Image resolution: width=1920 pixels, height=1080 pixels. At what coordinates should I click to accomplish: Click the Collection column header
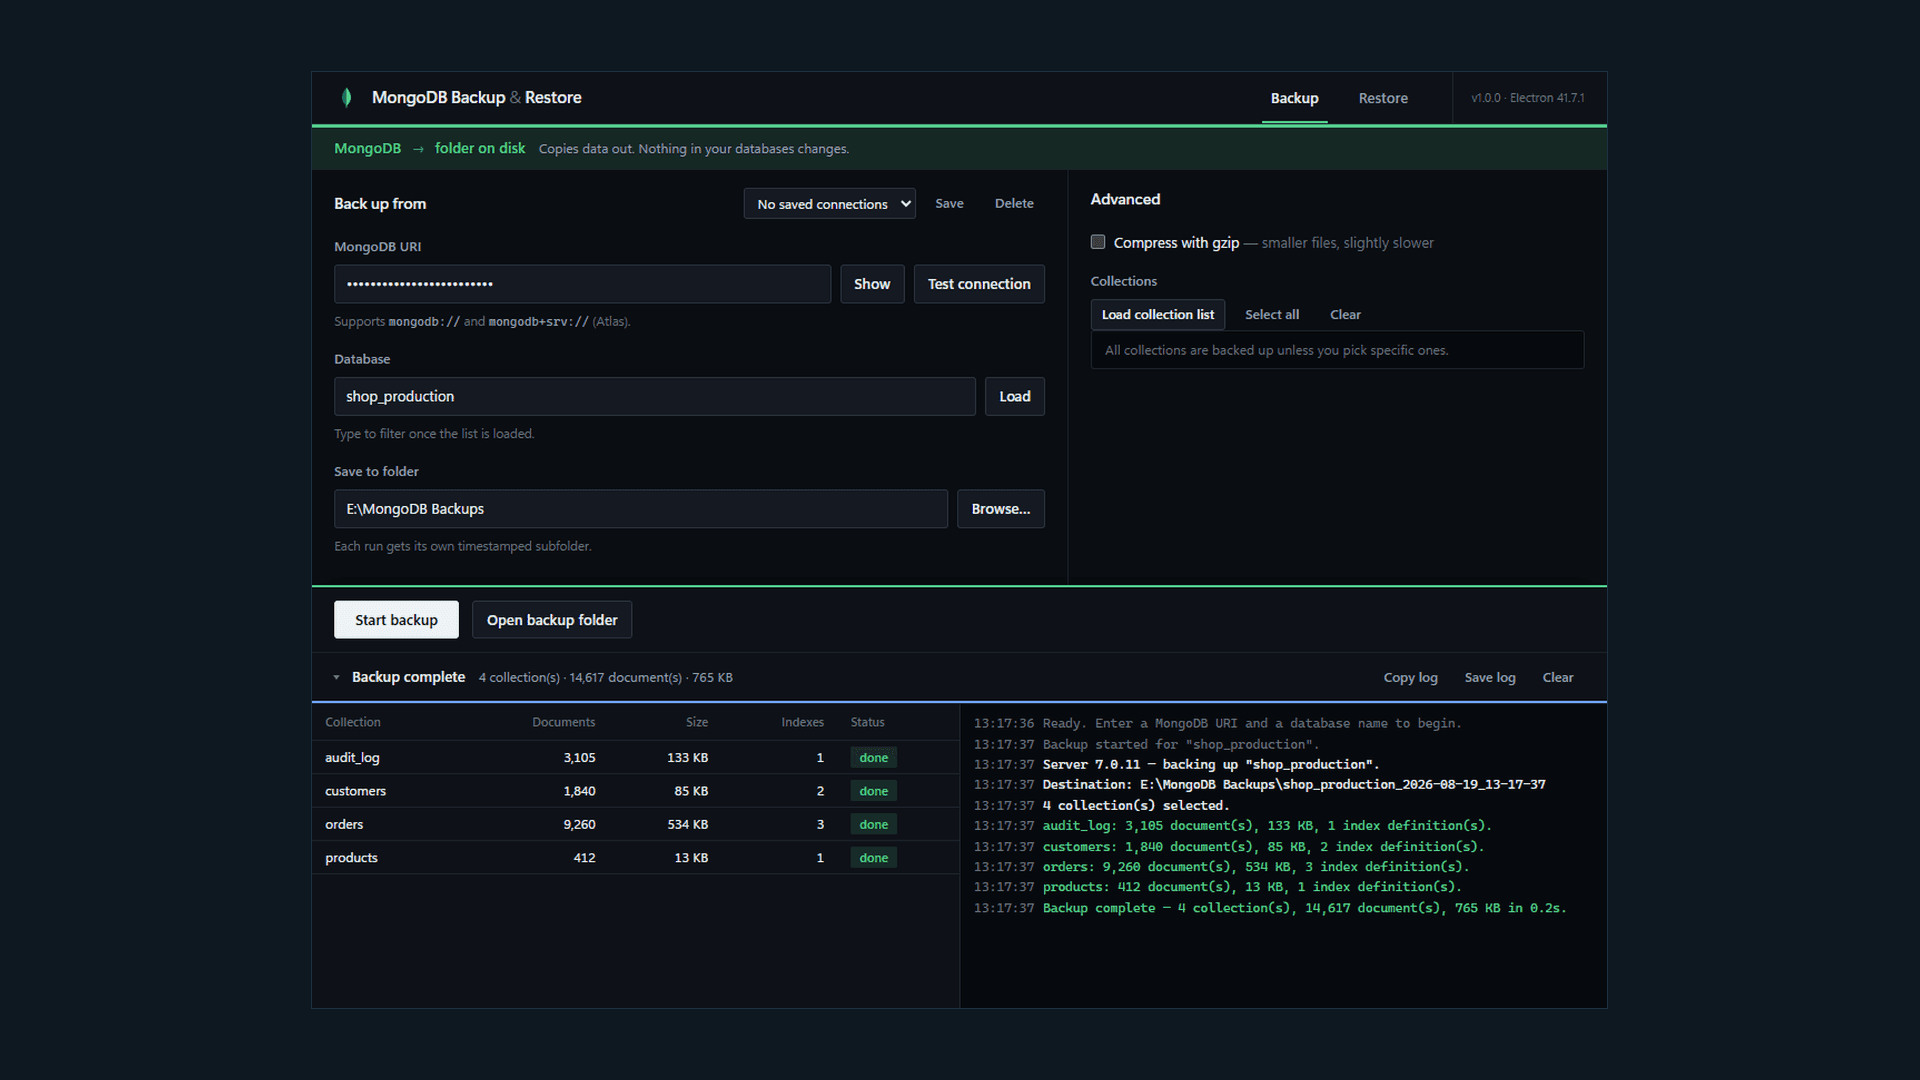352,722
